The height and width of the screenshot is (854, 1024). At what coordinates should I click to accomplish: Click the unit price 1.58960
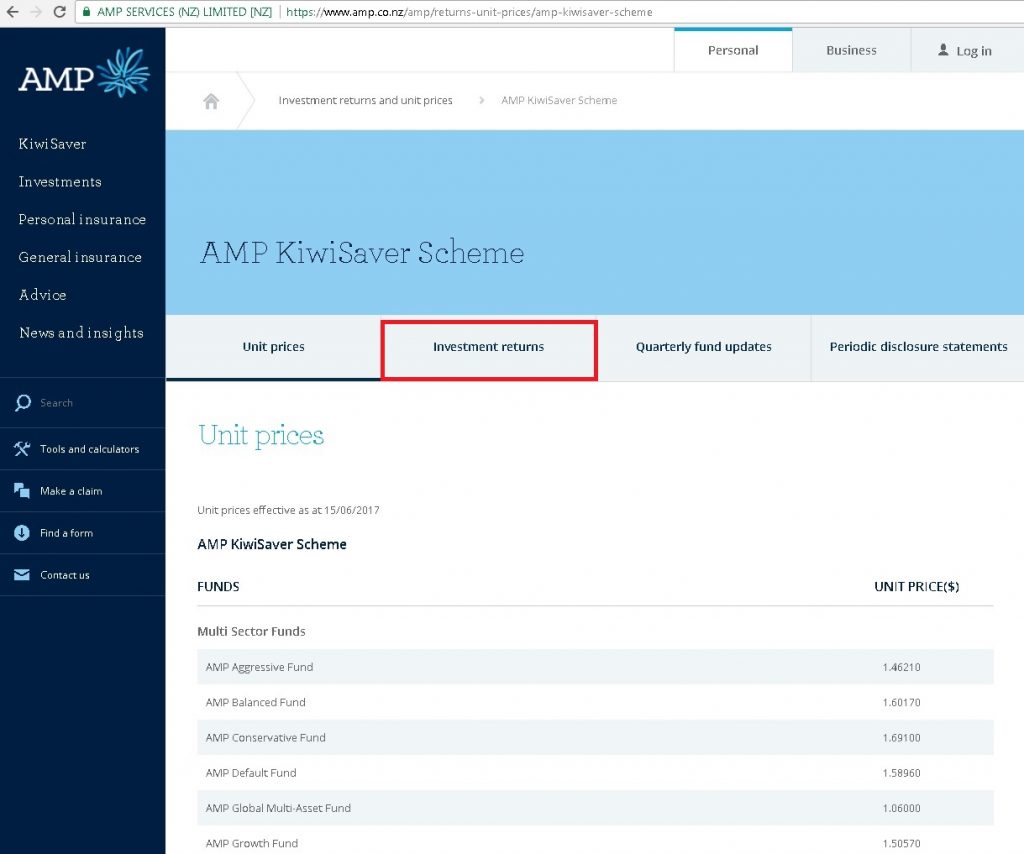(x=901, y=773)
